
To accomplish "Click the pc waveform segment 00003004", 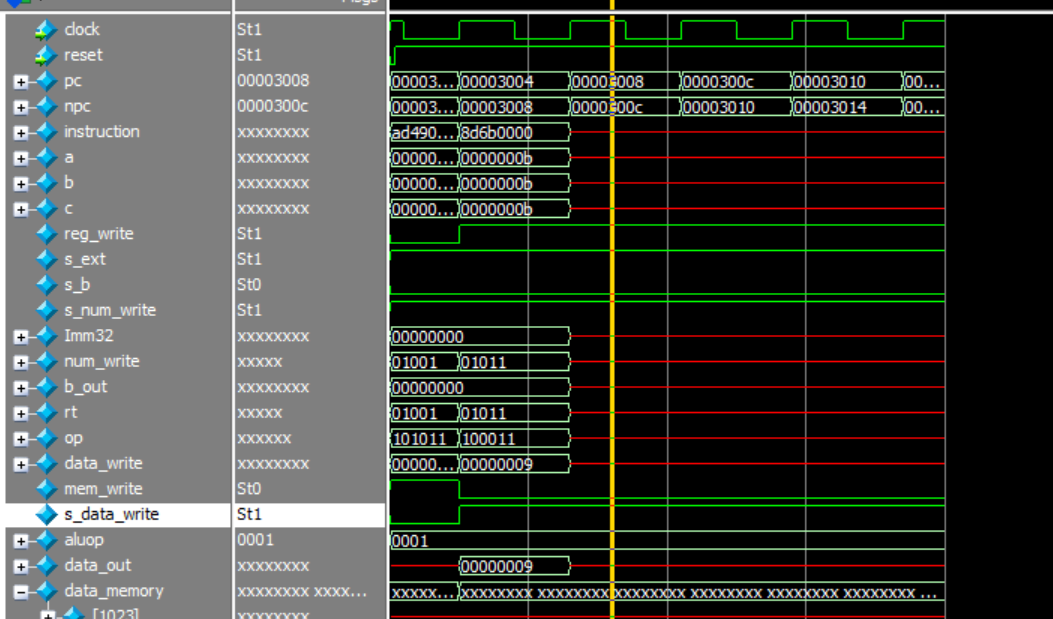I will coord(514,82).
